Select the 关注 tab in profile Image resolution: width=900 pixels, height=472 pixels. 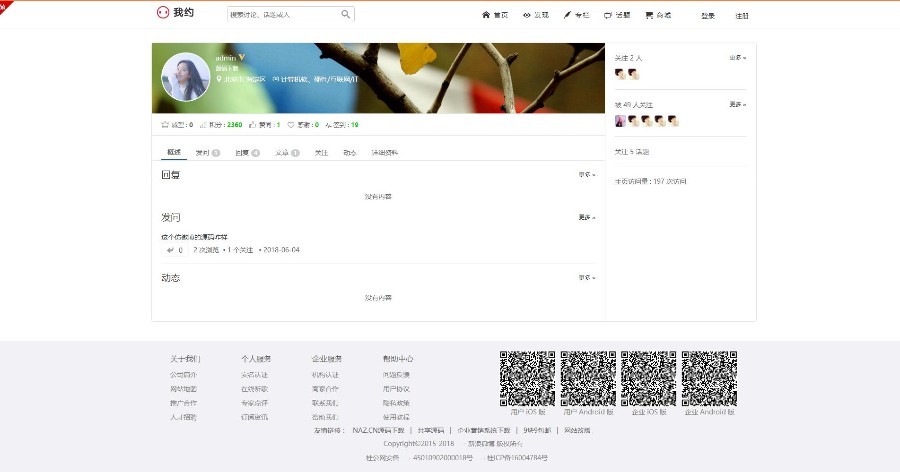click(x=321, y=153)
